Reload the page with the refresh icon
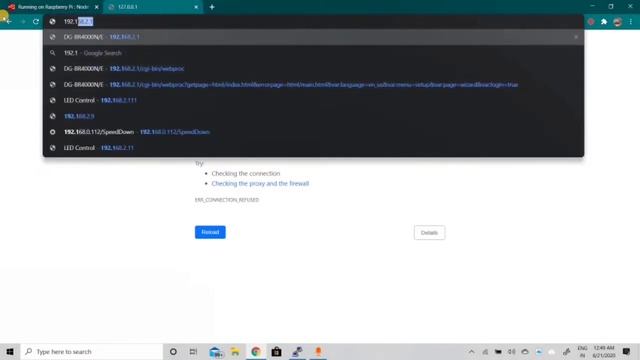640x360 pixels. pyautogui.click(x=36, y=22)
